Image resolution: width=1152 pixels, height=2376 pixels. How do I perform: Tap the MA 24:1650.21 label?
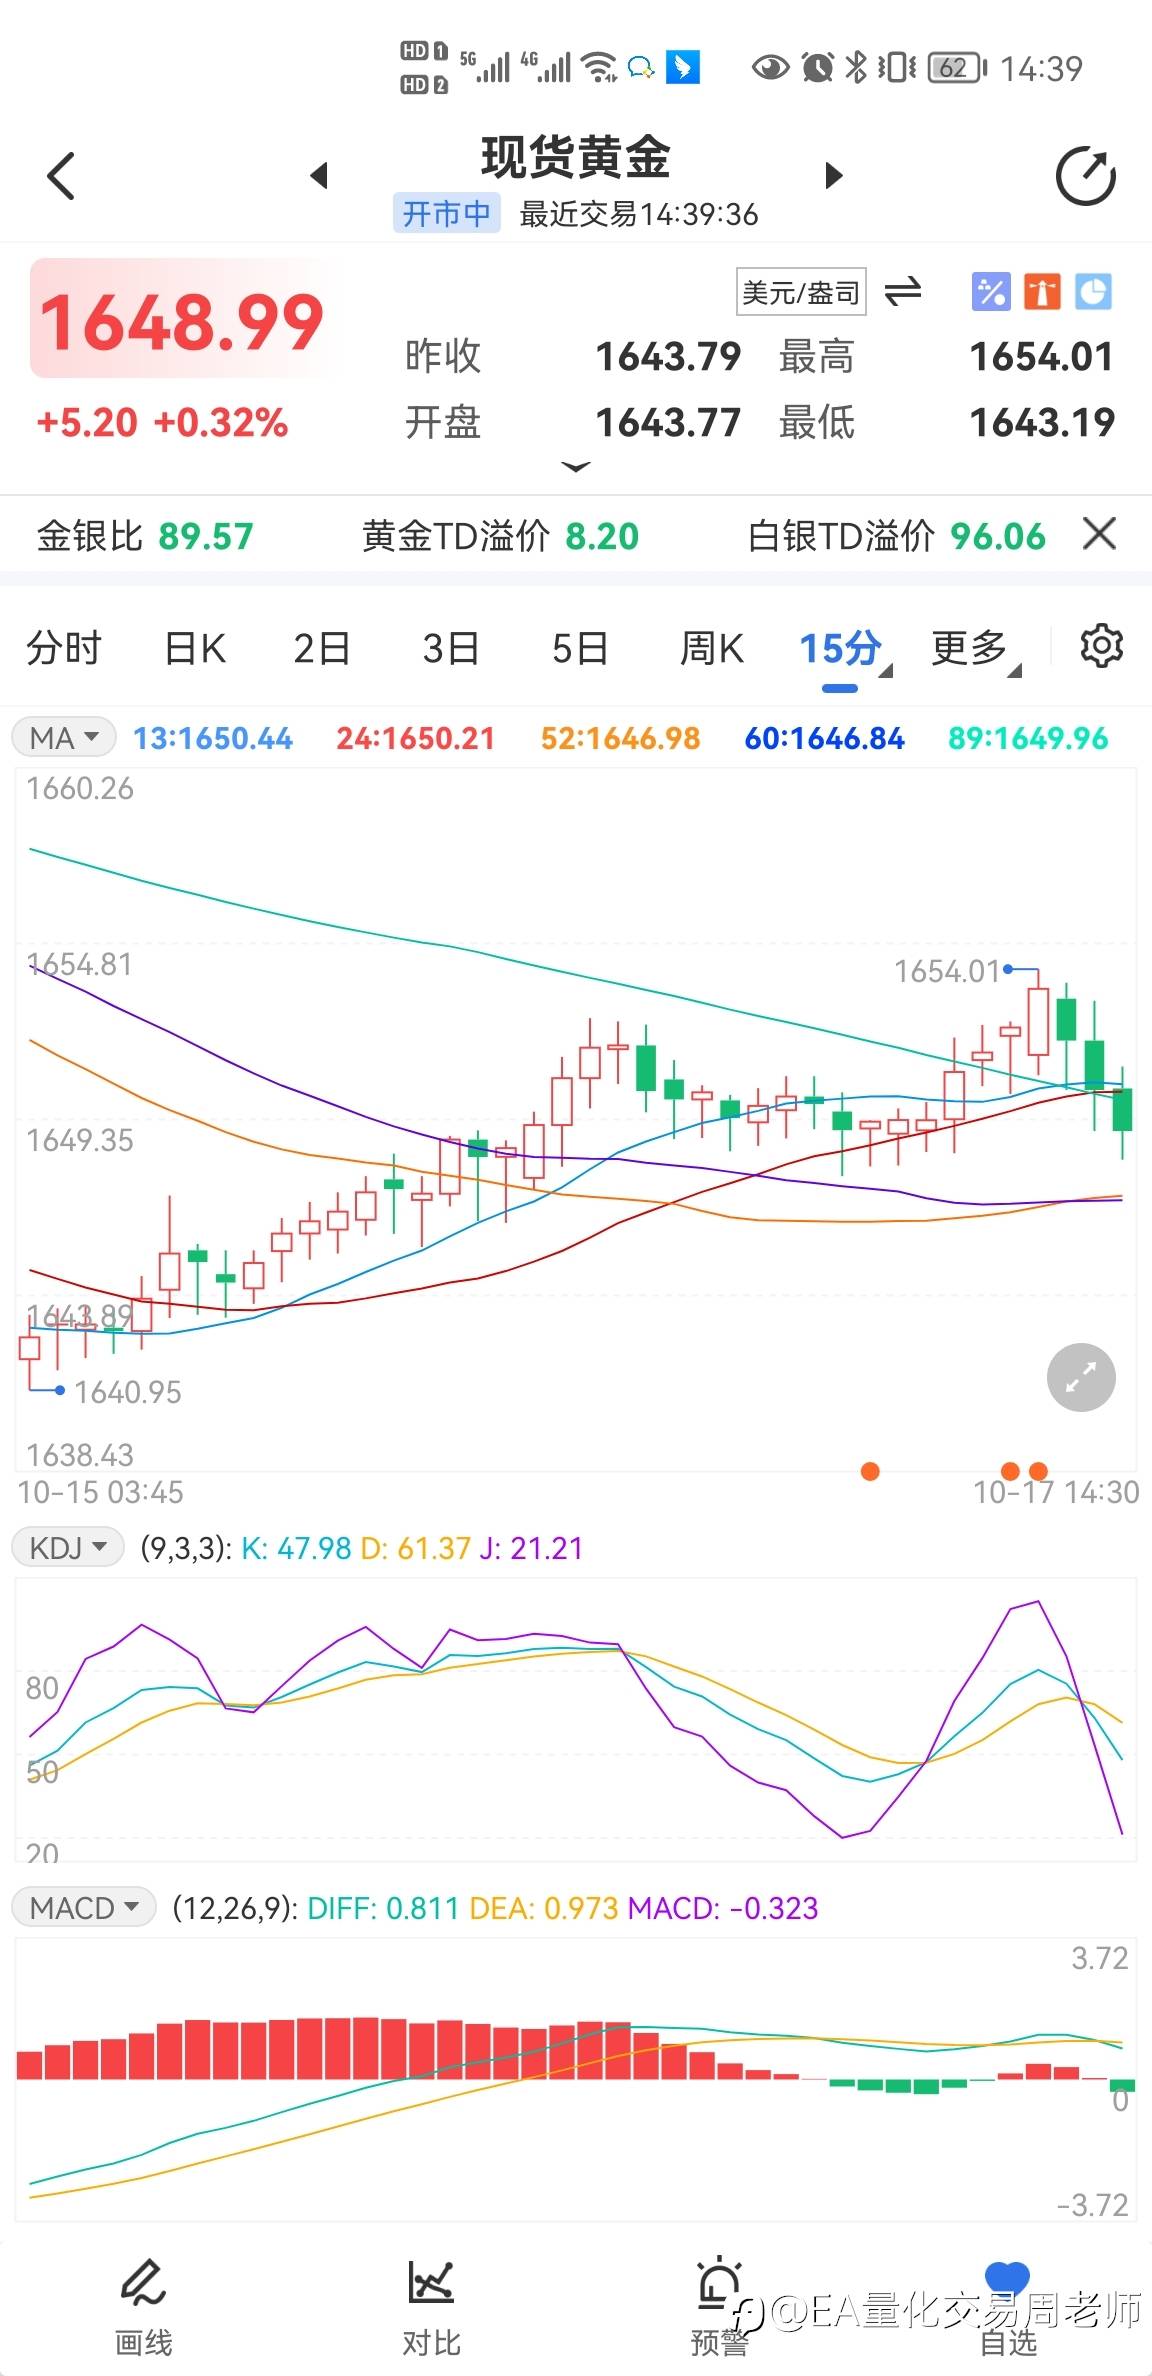click(416, 738)
